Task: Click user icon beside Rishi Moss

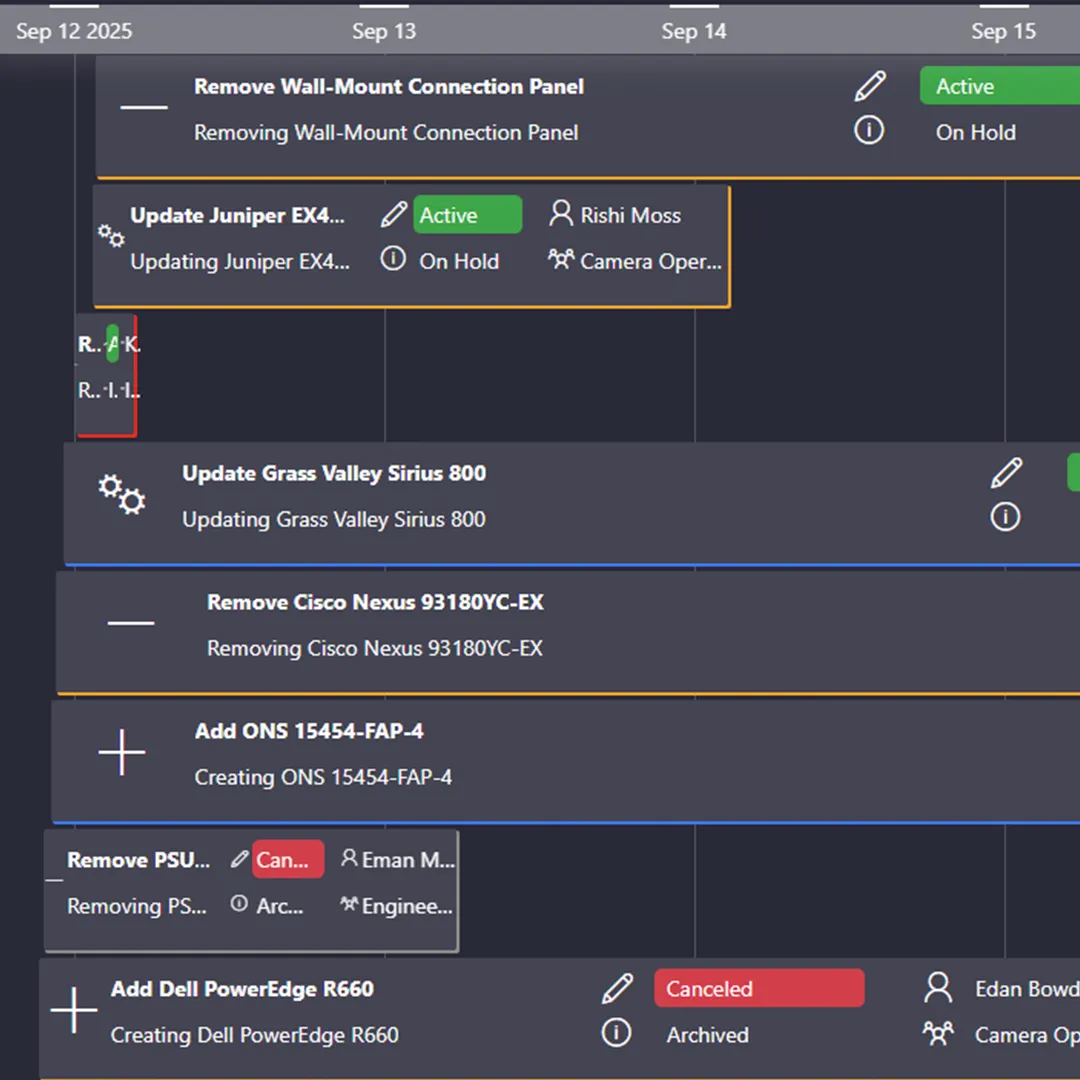Action: tap(561, 214)
